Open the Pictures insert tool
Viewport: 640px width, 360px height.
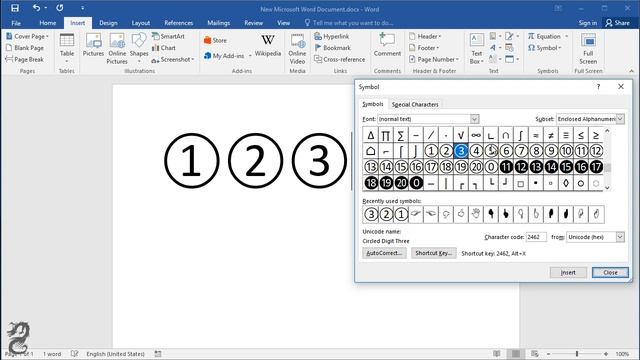(x=93, y=46)
